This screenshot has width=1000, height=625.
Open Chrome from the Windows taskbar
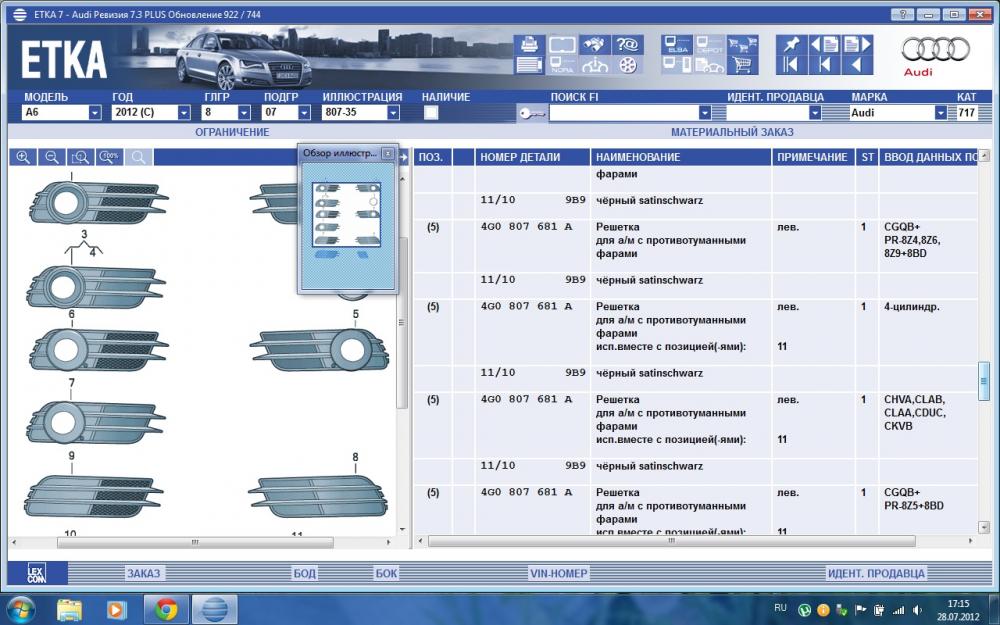[166, 610]
